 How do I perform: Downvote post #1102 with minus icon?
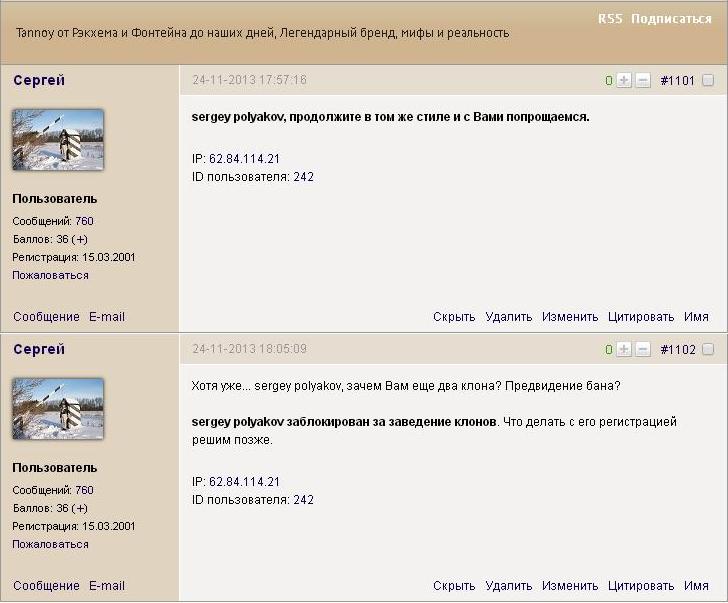click(642, 349)
